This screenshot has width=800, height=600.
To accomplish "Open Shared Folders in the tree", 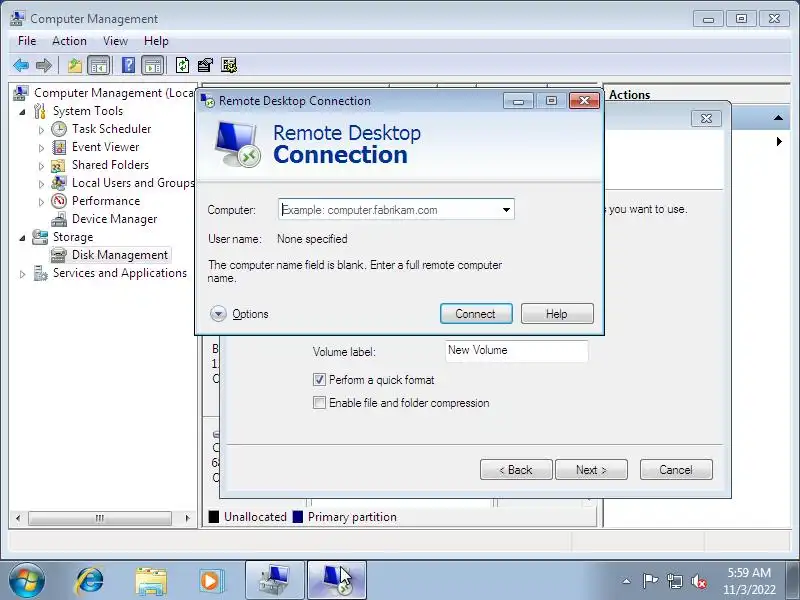I will [x=110, y=165].
